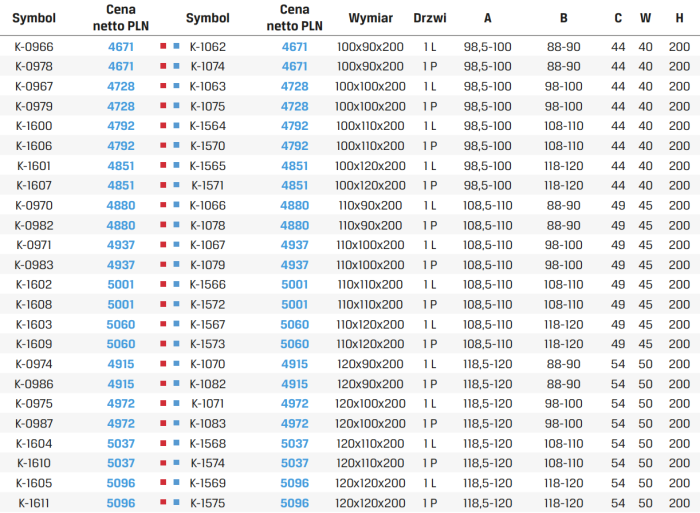Select symbol K-1601 cell

tap(34, 166)
